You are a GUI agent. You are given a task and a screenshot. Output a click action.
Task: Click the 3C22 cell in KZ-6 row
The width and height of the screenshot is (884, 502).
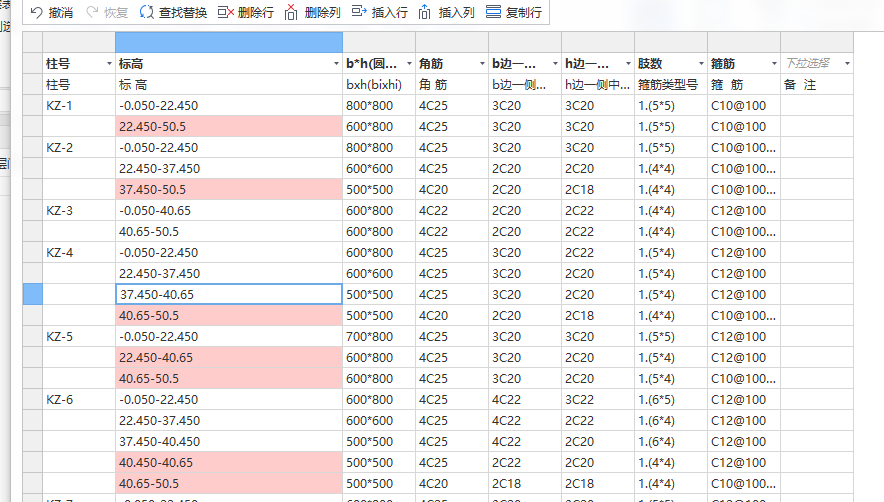(598, 399)
